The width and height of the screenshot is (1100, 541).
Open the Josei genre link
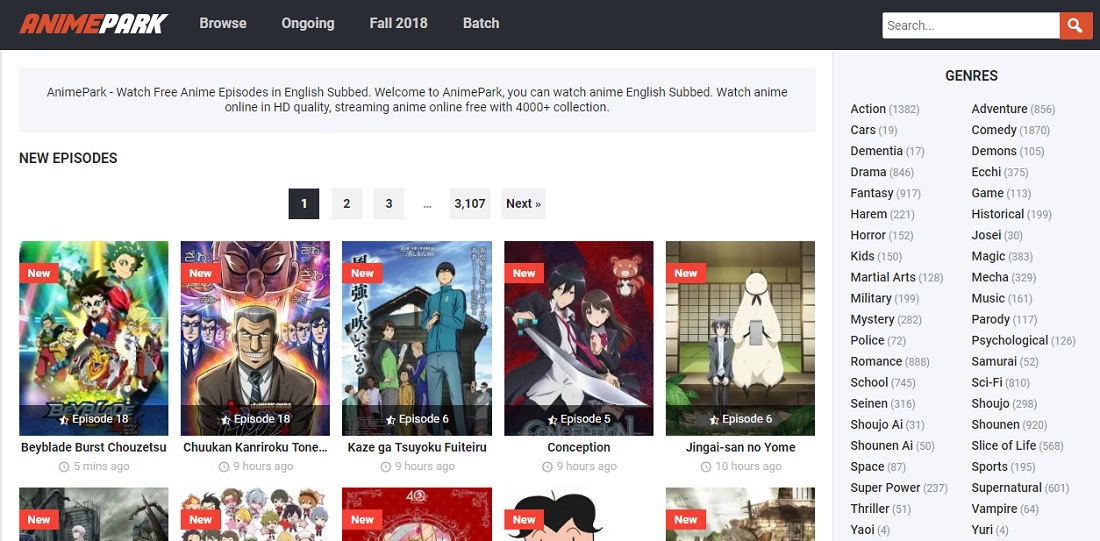pyautogui.click(x=986, y=235)
